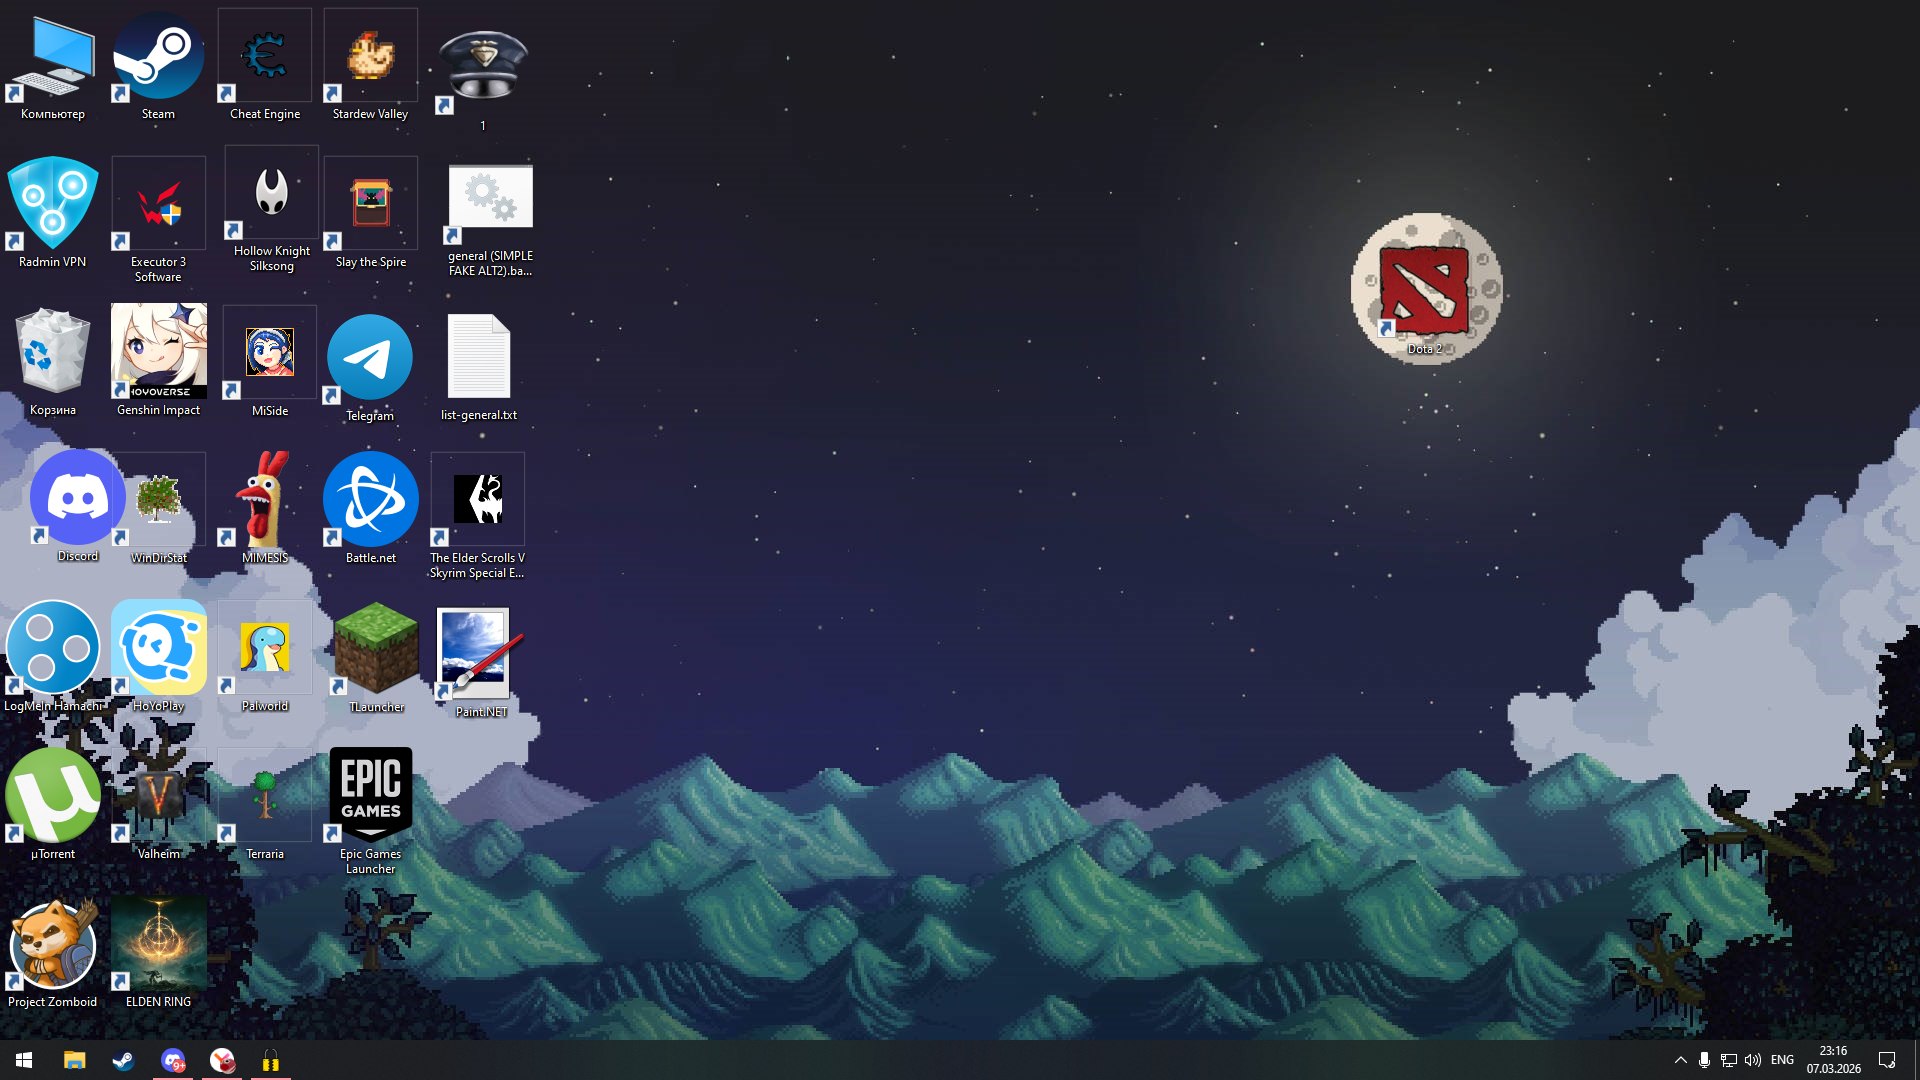
Task: Show hidden system tray icons
Action: [1680, 1060]
